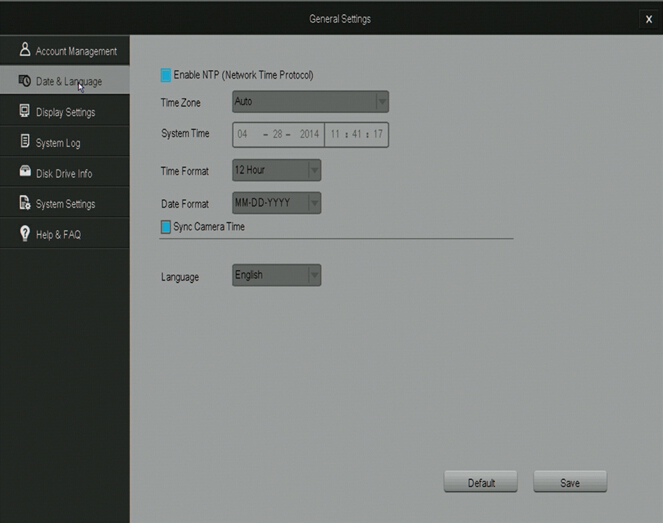Open Help & FAQ section
The width and height of the screenshot is (663, 523).
[x=65, y=233]
